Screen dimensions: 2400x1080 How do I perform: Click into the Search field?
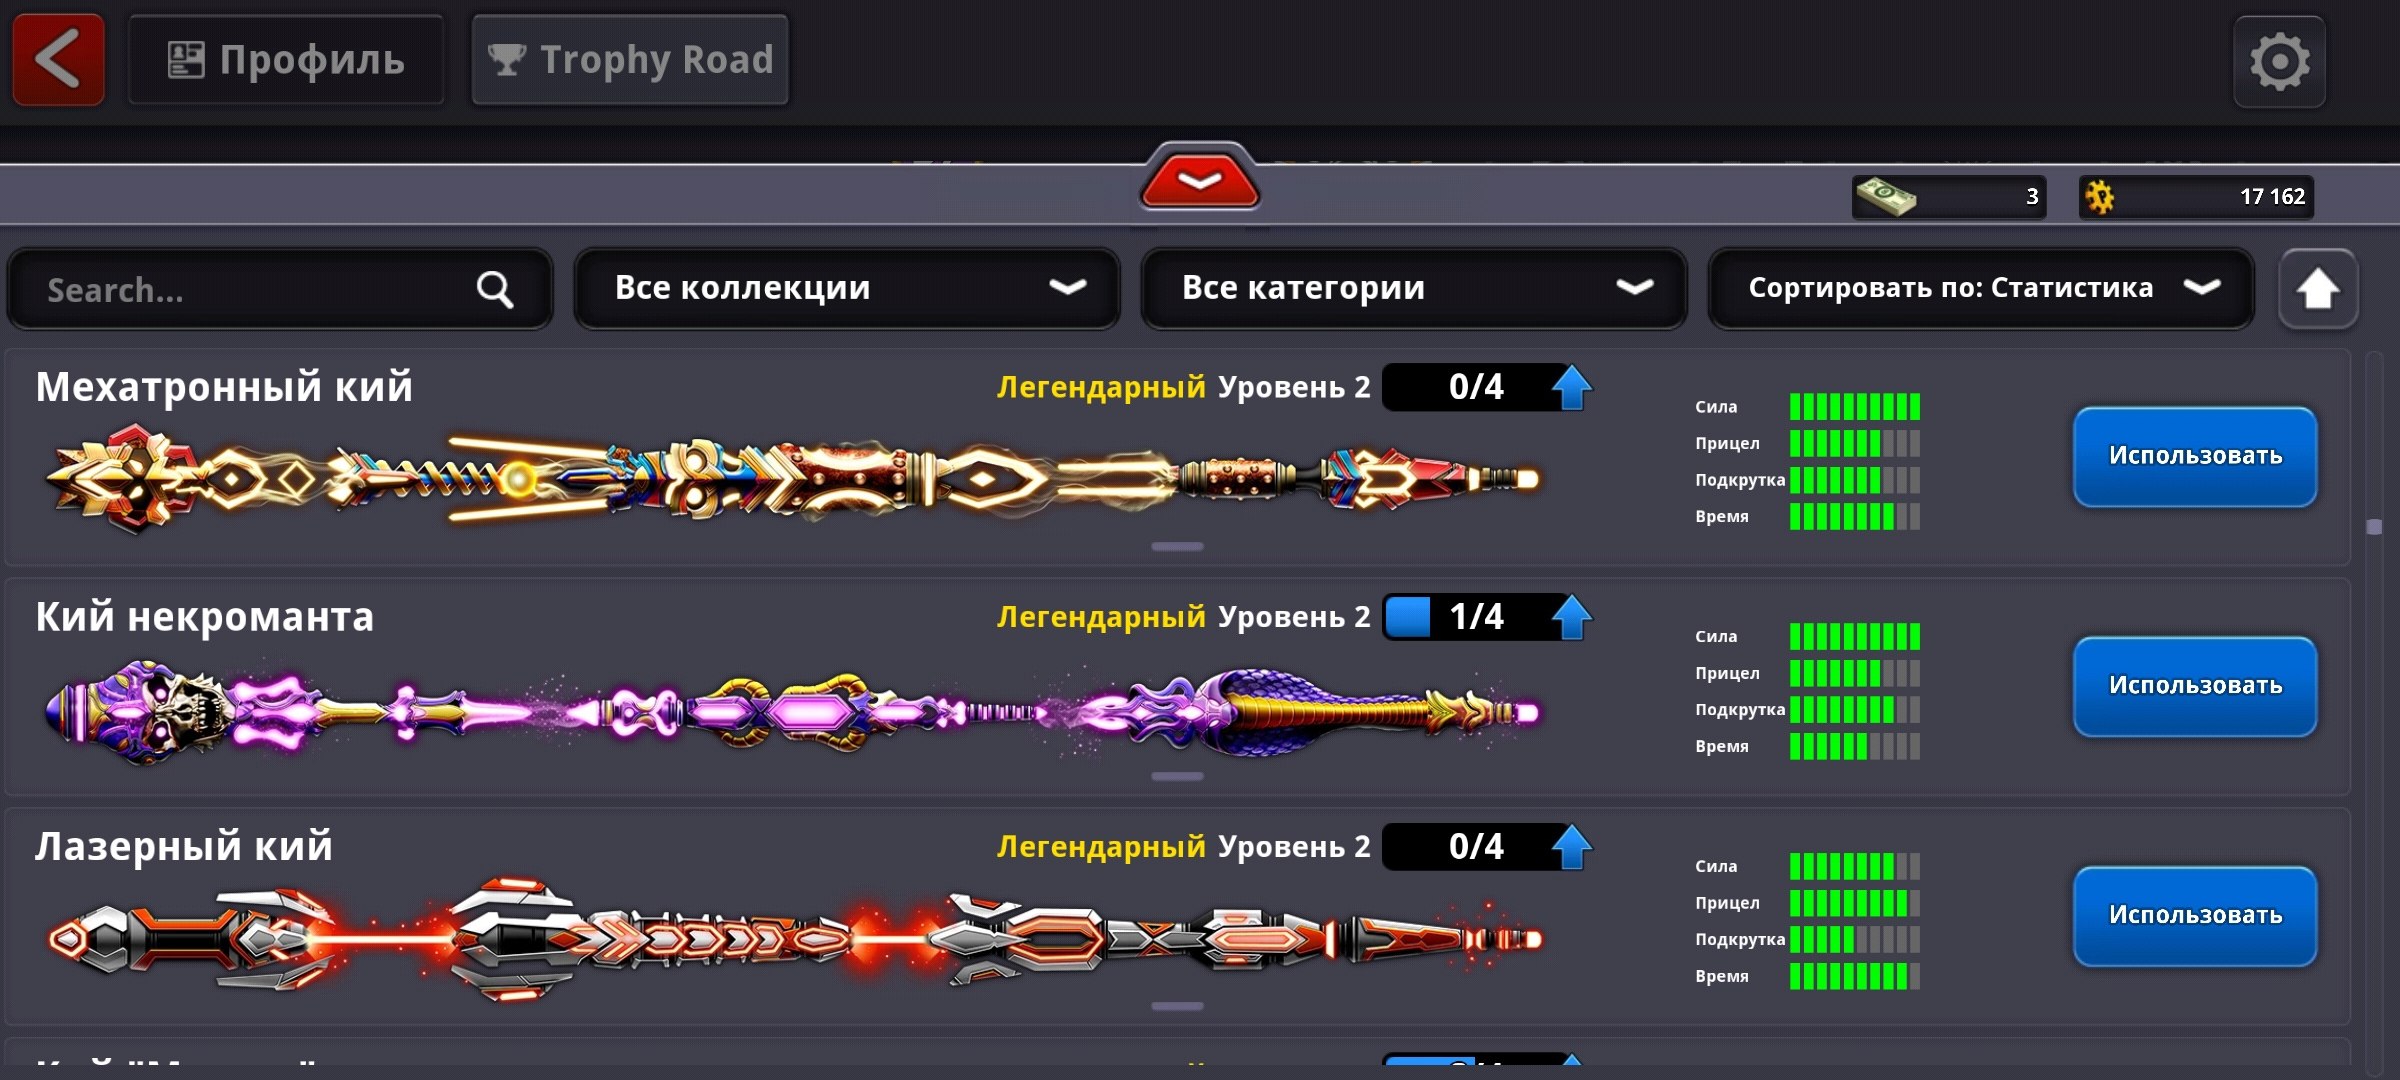click(280, 289)
